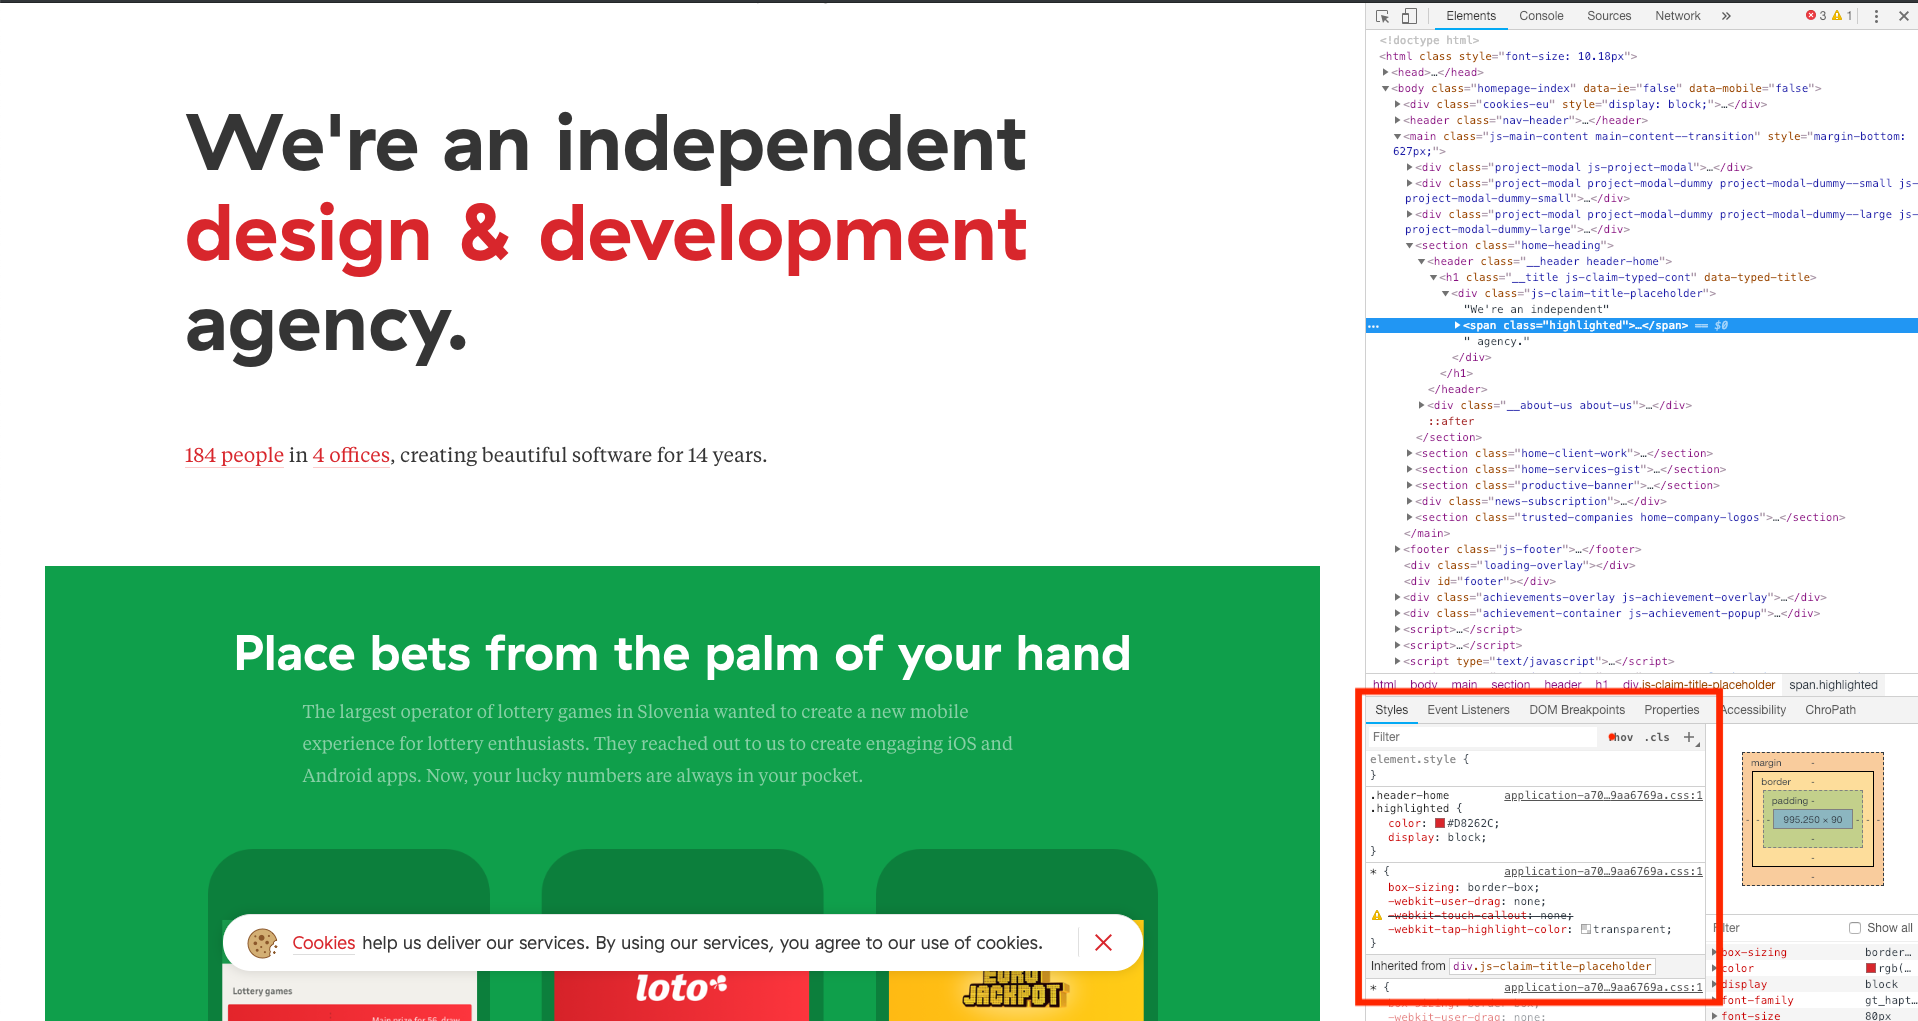1918x1021 pixels.
Task: Toggle the device emulation toolbar
Action: click(1410, 16)
